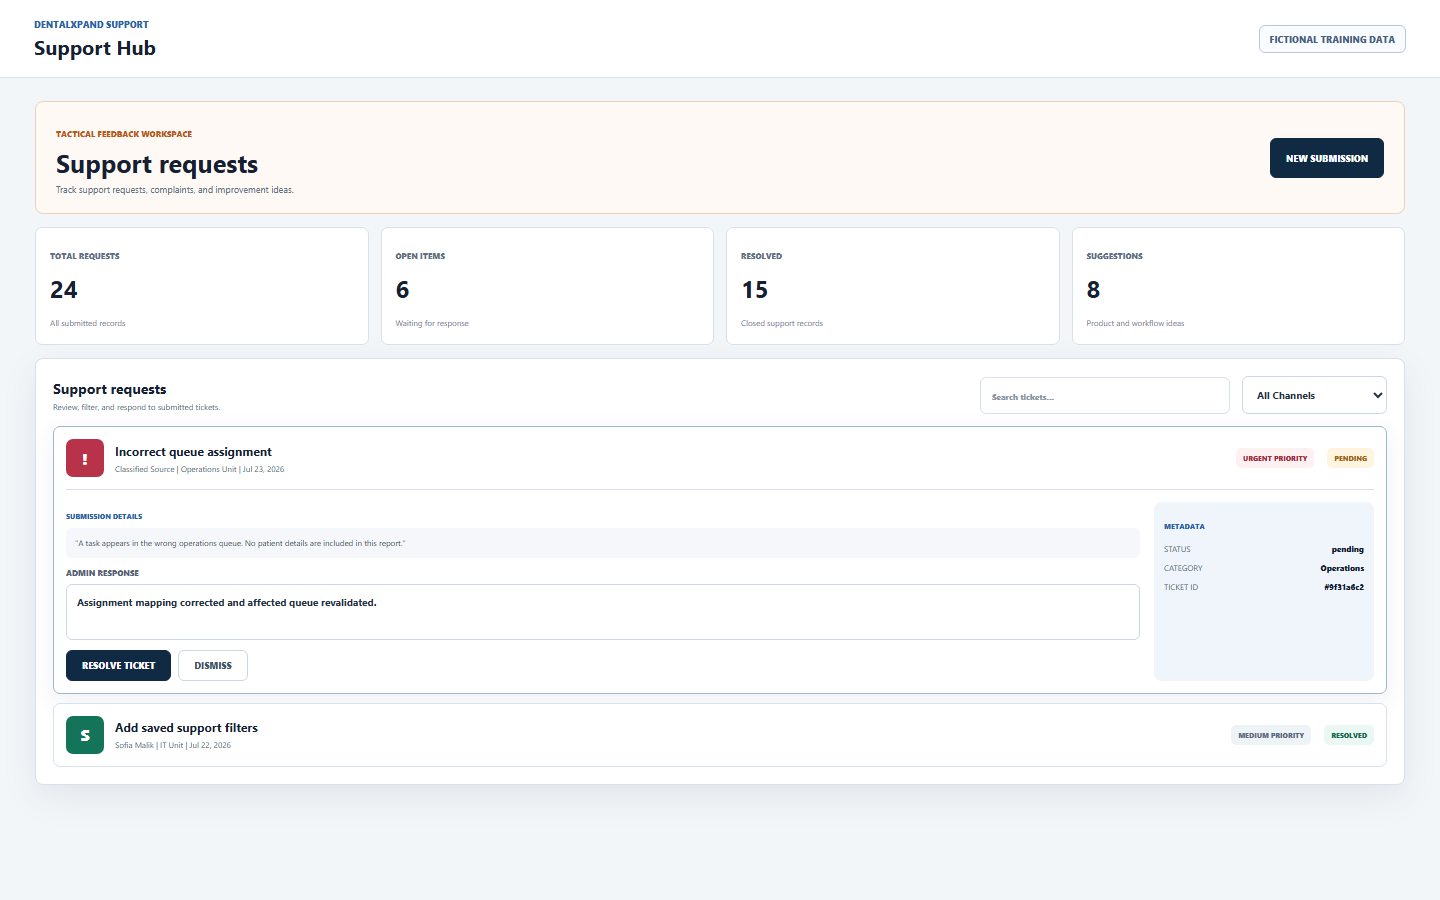Select the Total Requests card showing 24

(202, 286)
